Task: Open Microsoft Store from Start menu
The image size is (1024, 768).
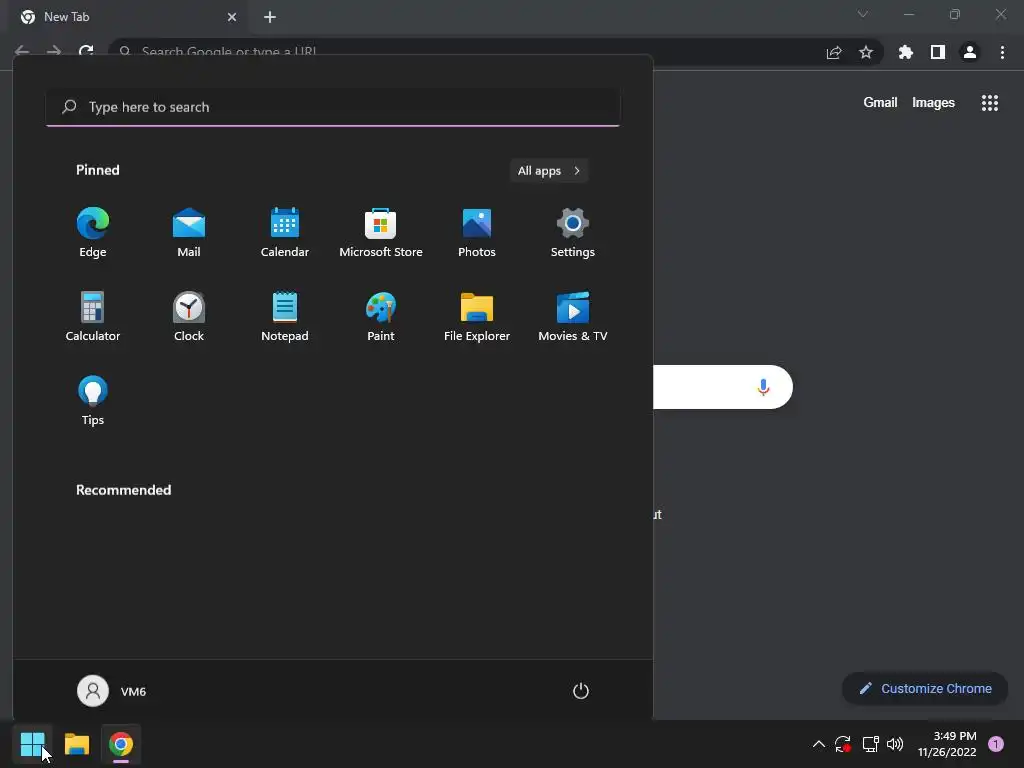Action: pyautogui.click(x=381, y=232)
